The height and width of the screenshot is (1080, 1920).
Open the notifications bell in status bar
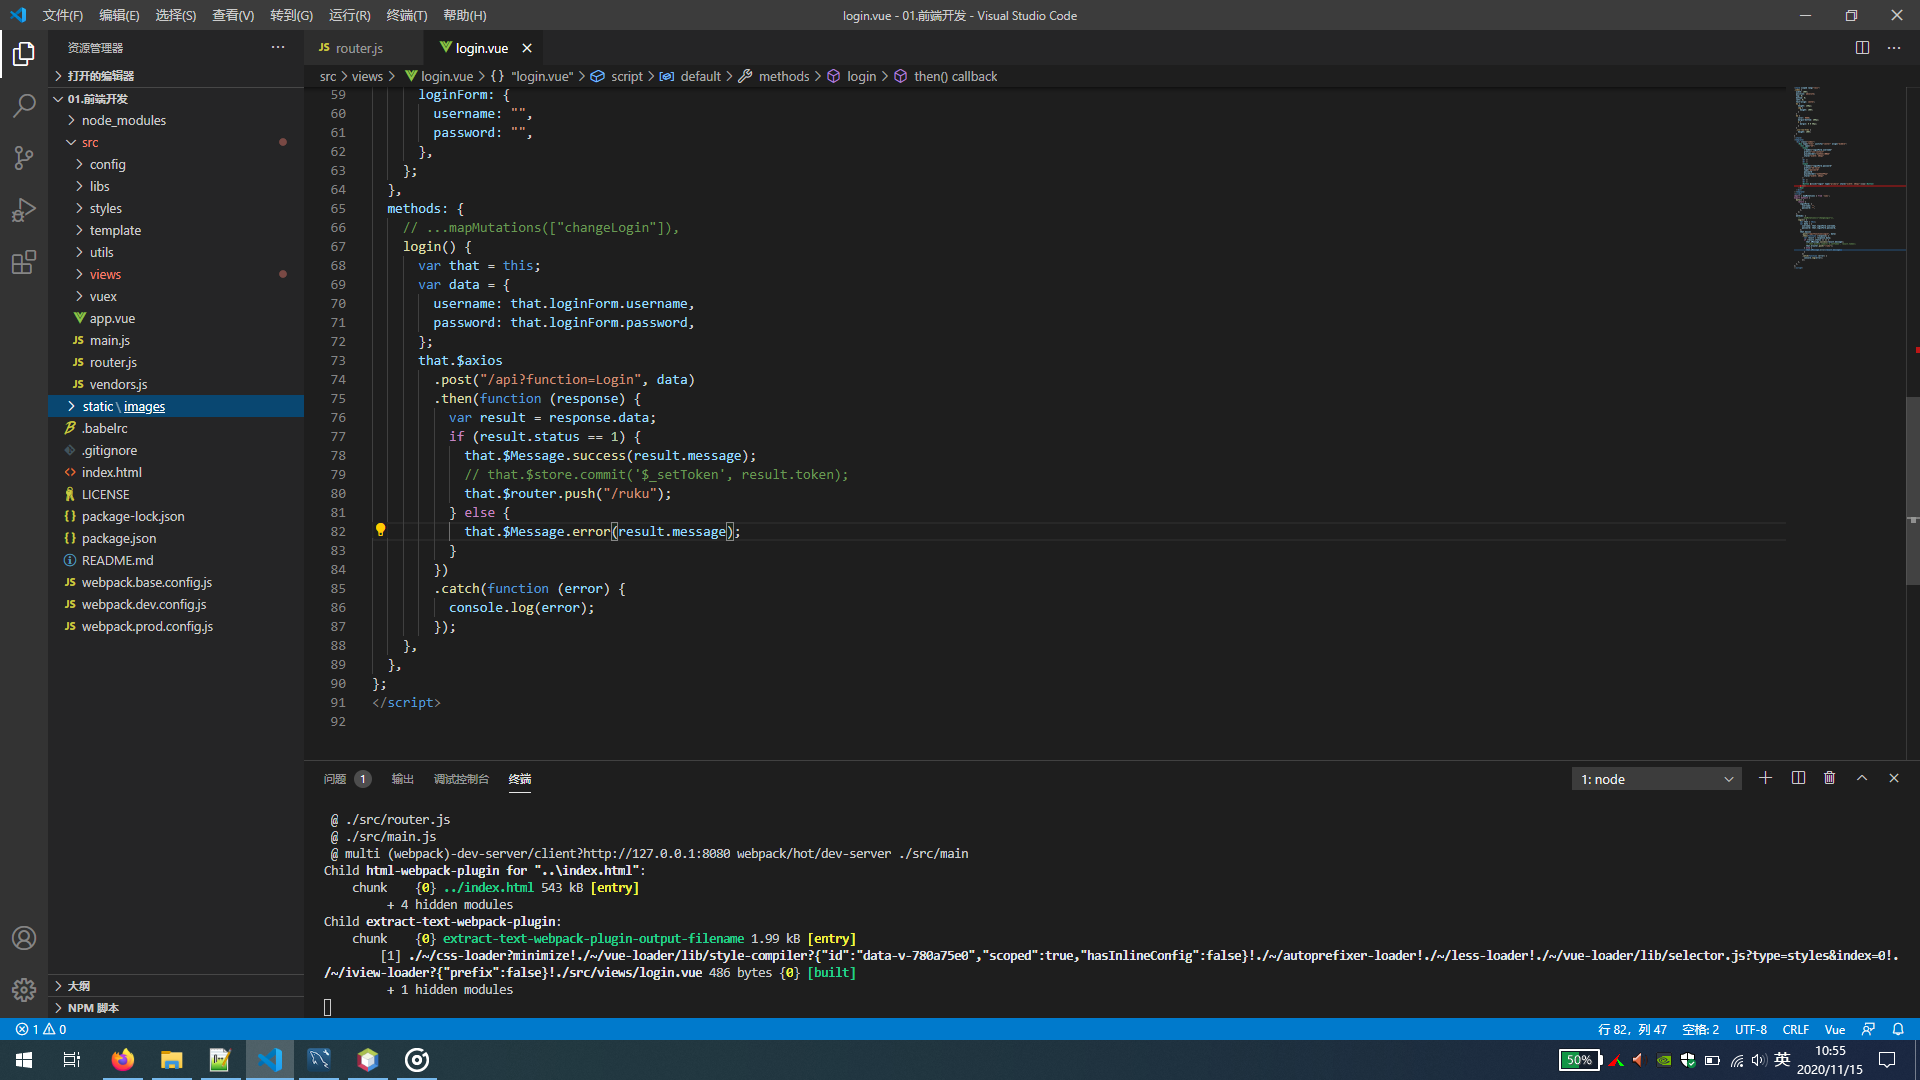pyautogui.click(x=1898, y=1029)
